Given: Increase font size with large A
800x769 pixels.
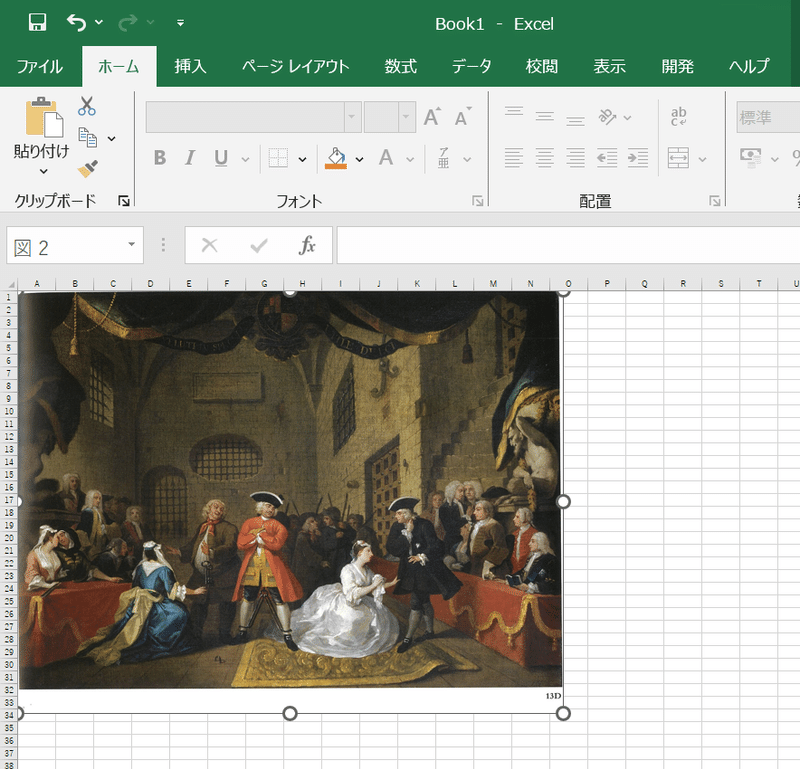Looking at the screenshot, I should tap(432, 117).
